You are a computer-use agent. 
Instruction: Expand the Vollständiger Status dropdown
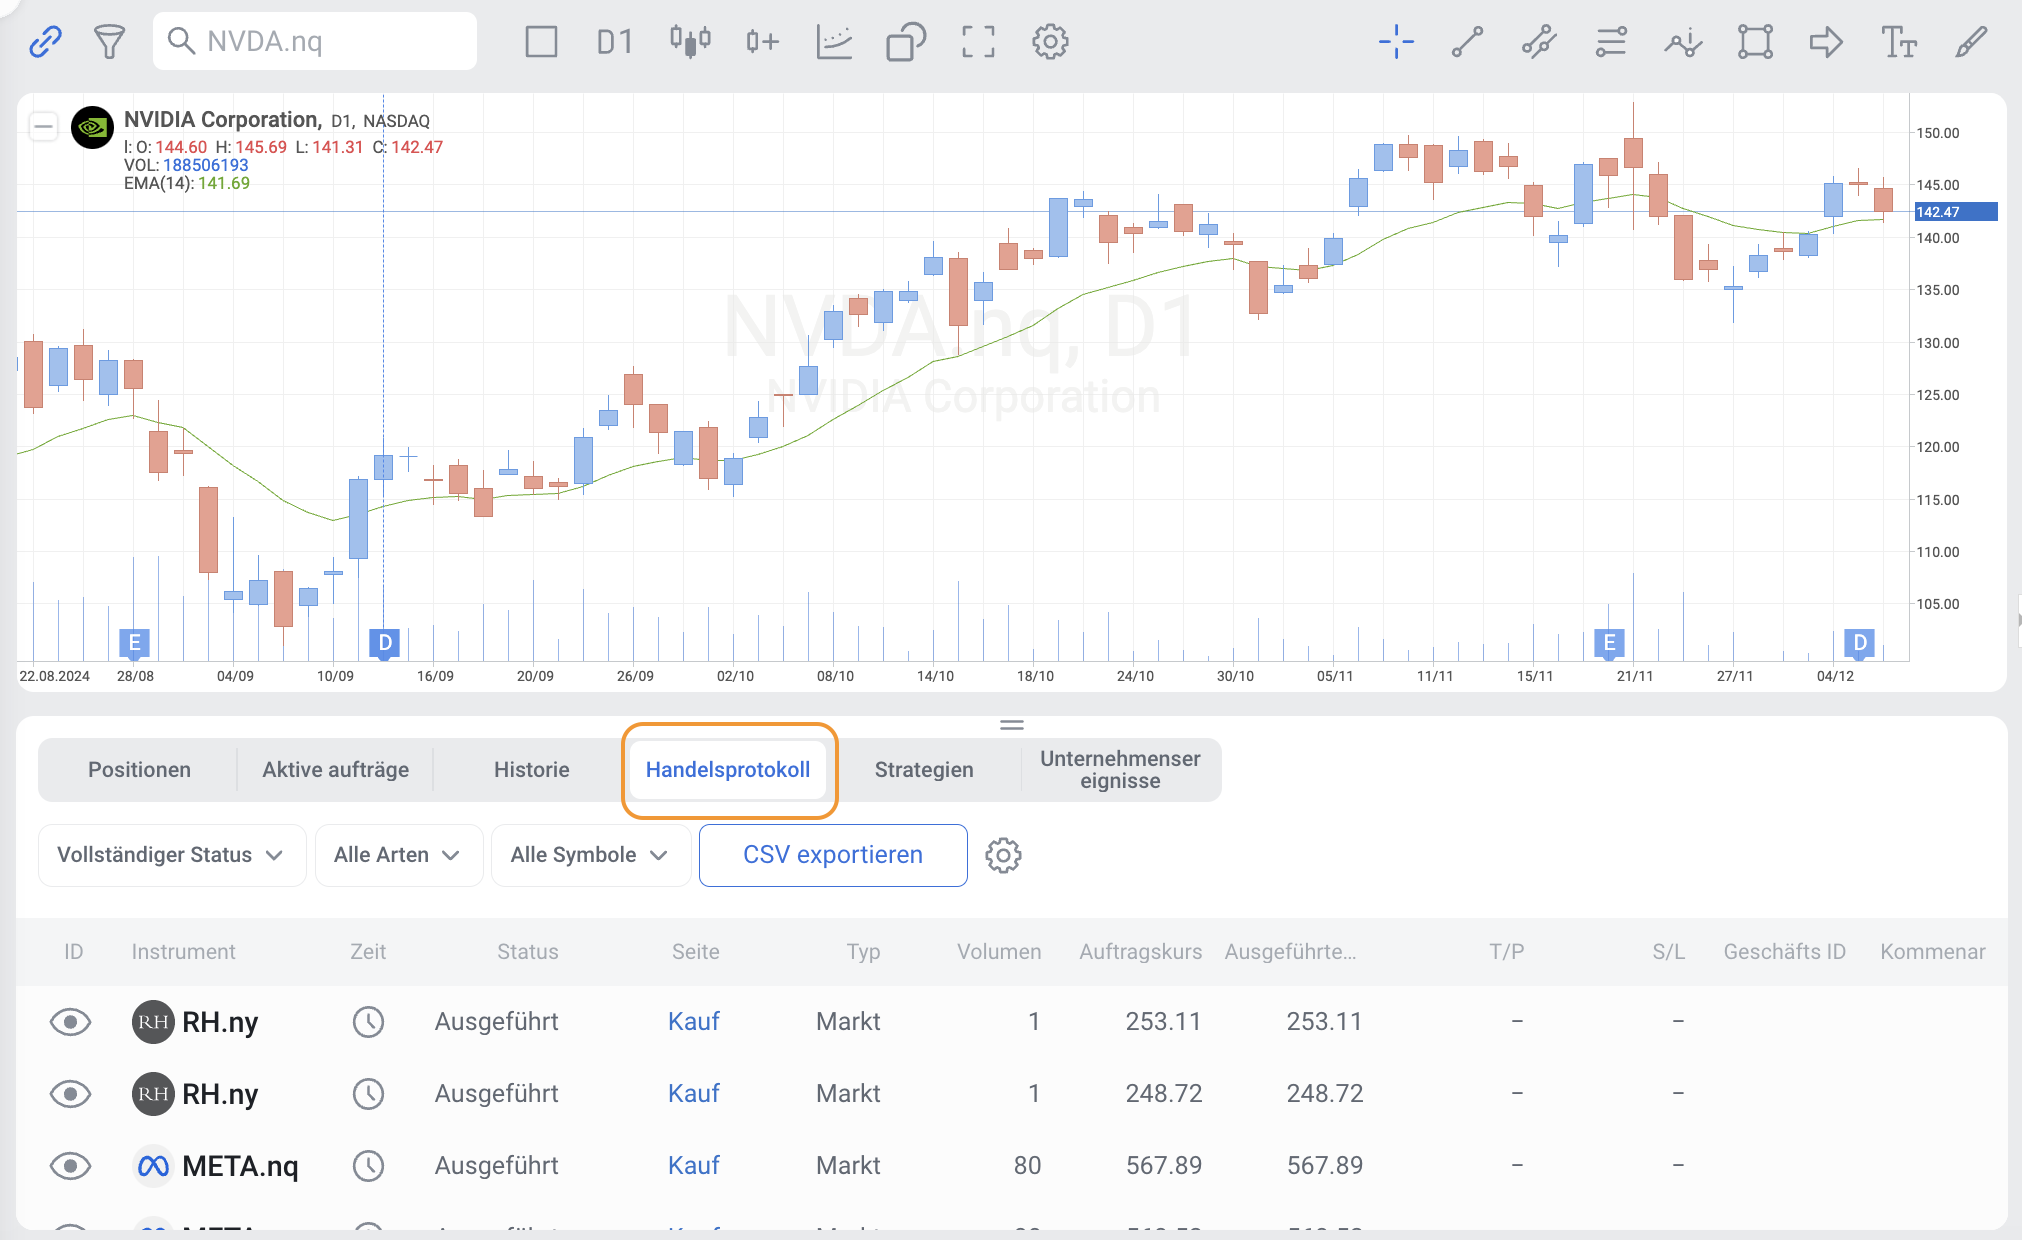(x=171, y=855)
